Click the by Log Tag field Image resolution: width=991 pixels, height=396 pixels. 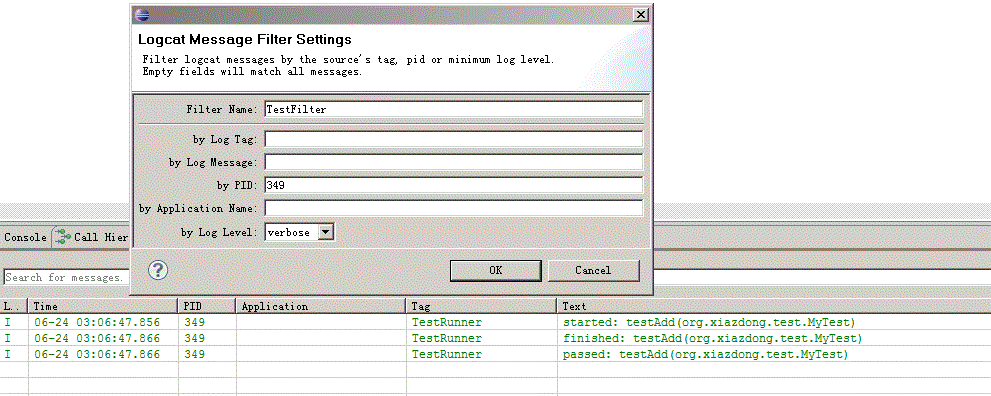pos(454,138)
